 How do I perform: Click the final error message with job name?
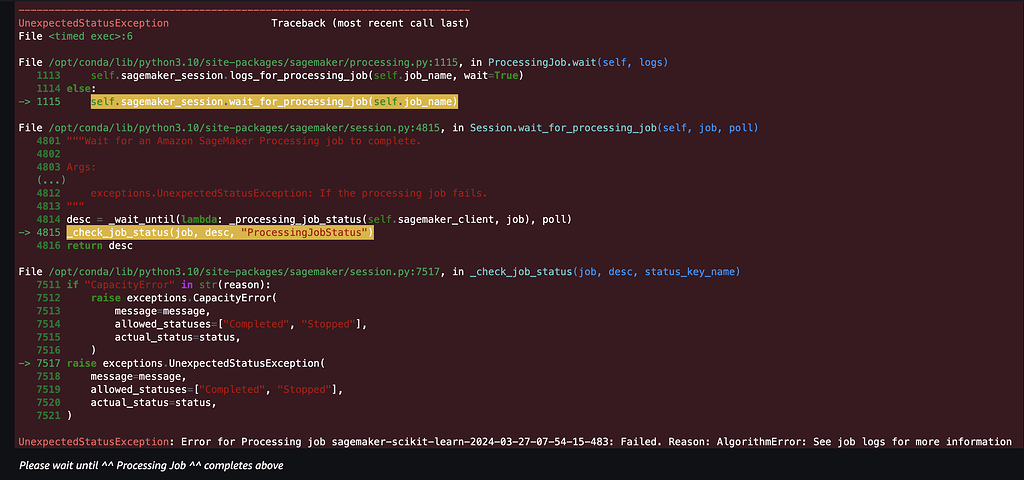[515, 441]
